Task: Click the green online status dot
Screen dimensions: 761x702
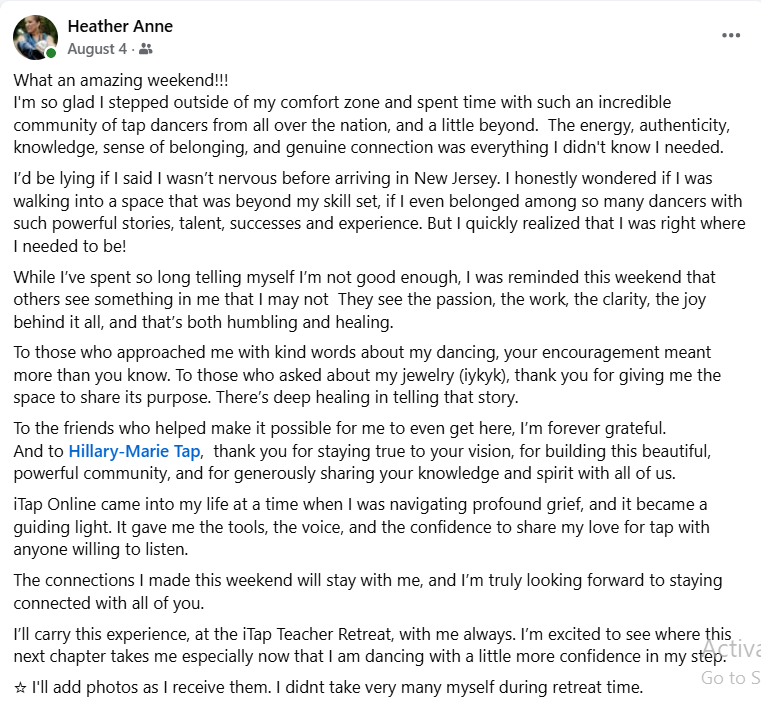Action: tap(52, 53)
